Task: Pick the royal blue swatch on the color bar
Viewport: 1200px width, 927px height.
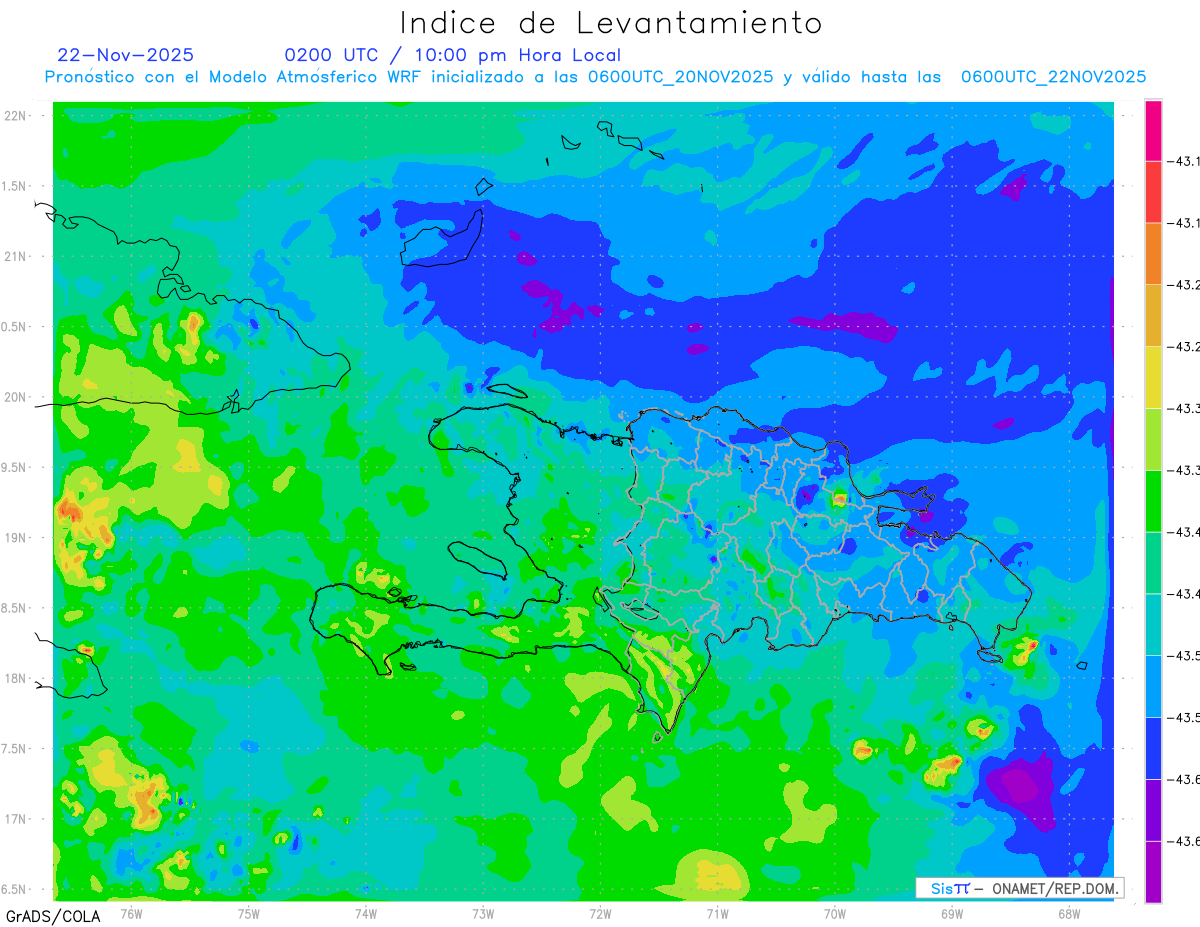Action: [1153, 749]
